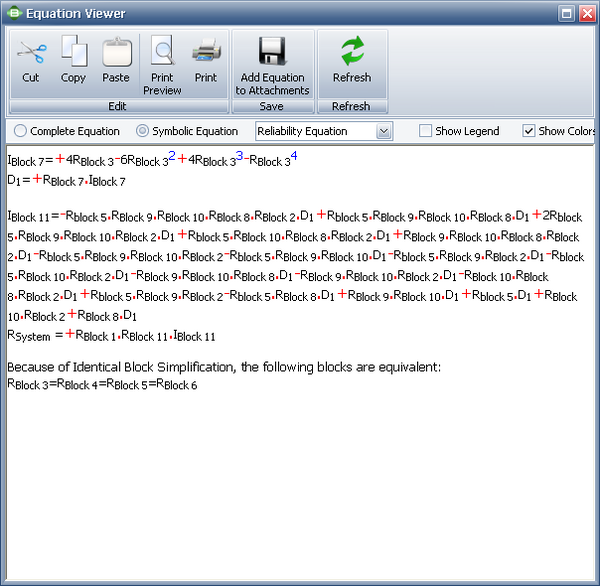Click the Paste clipboard icon
This screenshot has width=600, height=586.
[x=116, y=52]
